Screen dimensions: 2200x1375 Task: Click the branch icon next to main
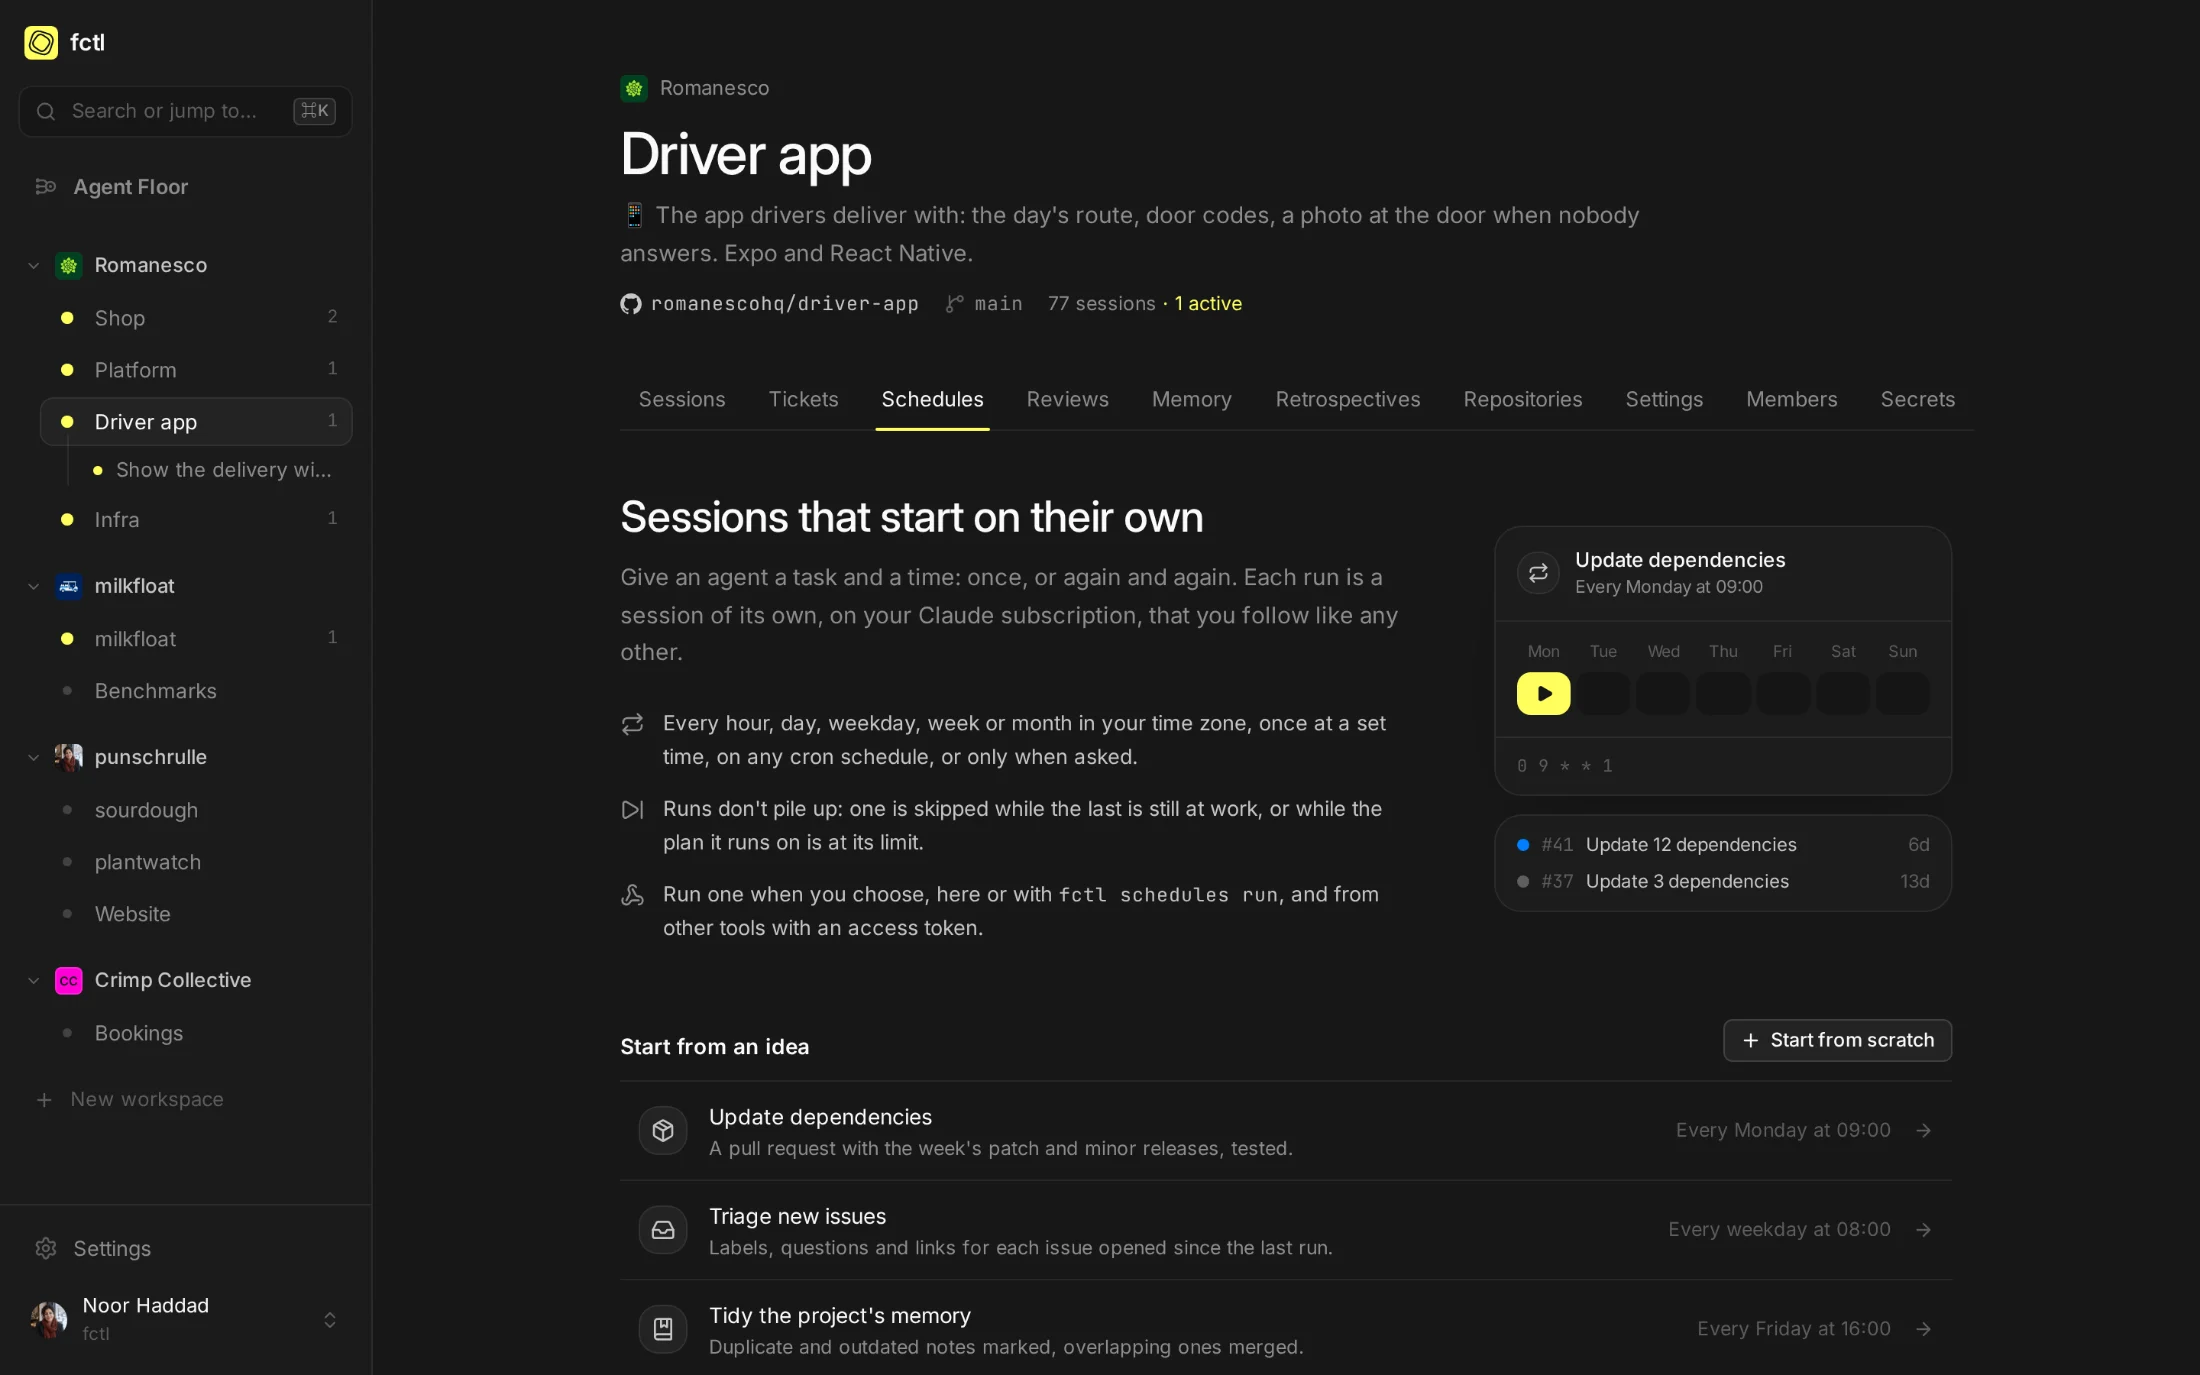pyautogui.click(x=954, y=303)
